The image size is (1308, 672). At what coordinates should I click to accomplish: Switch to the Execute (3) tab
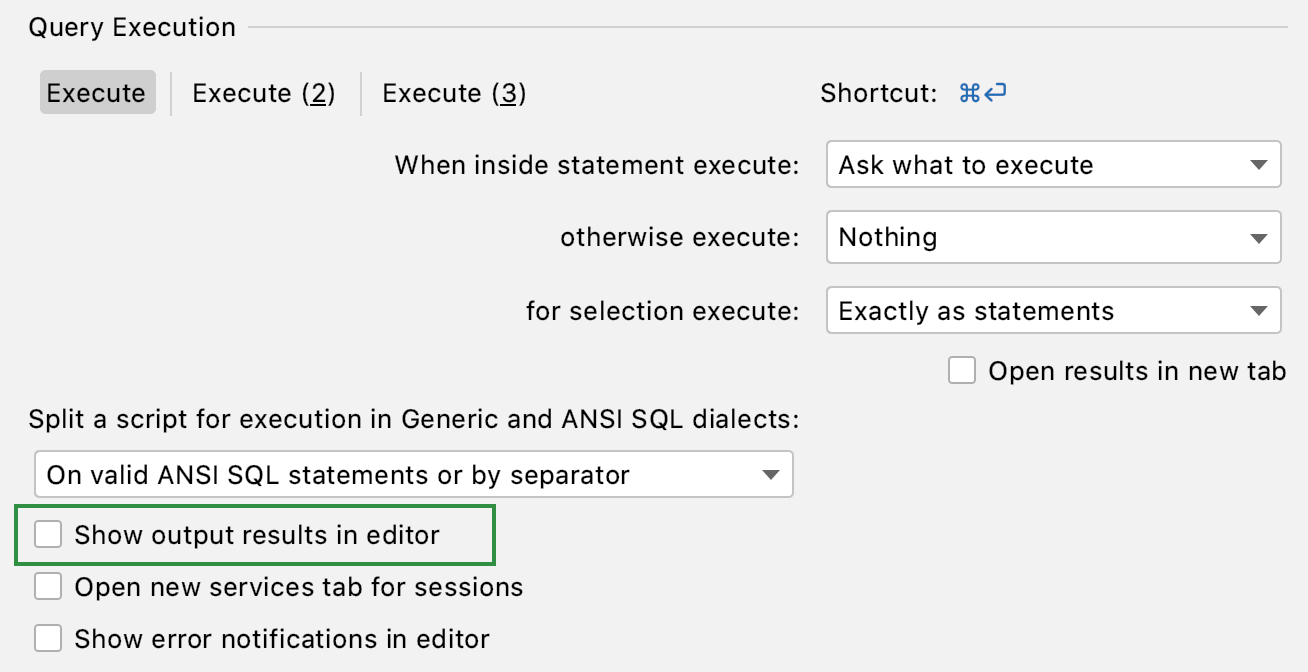click(x=453, y=92)
